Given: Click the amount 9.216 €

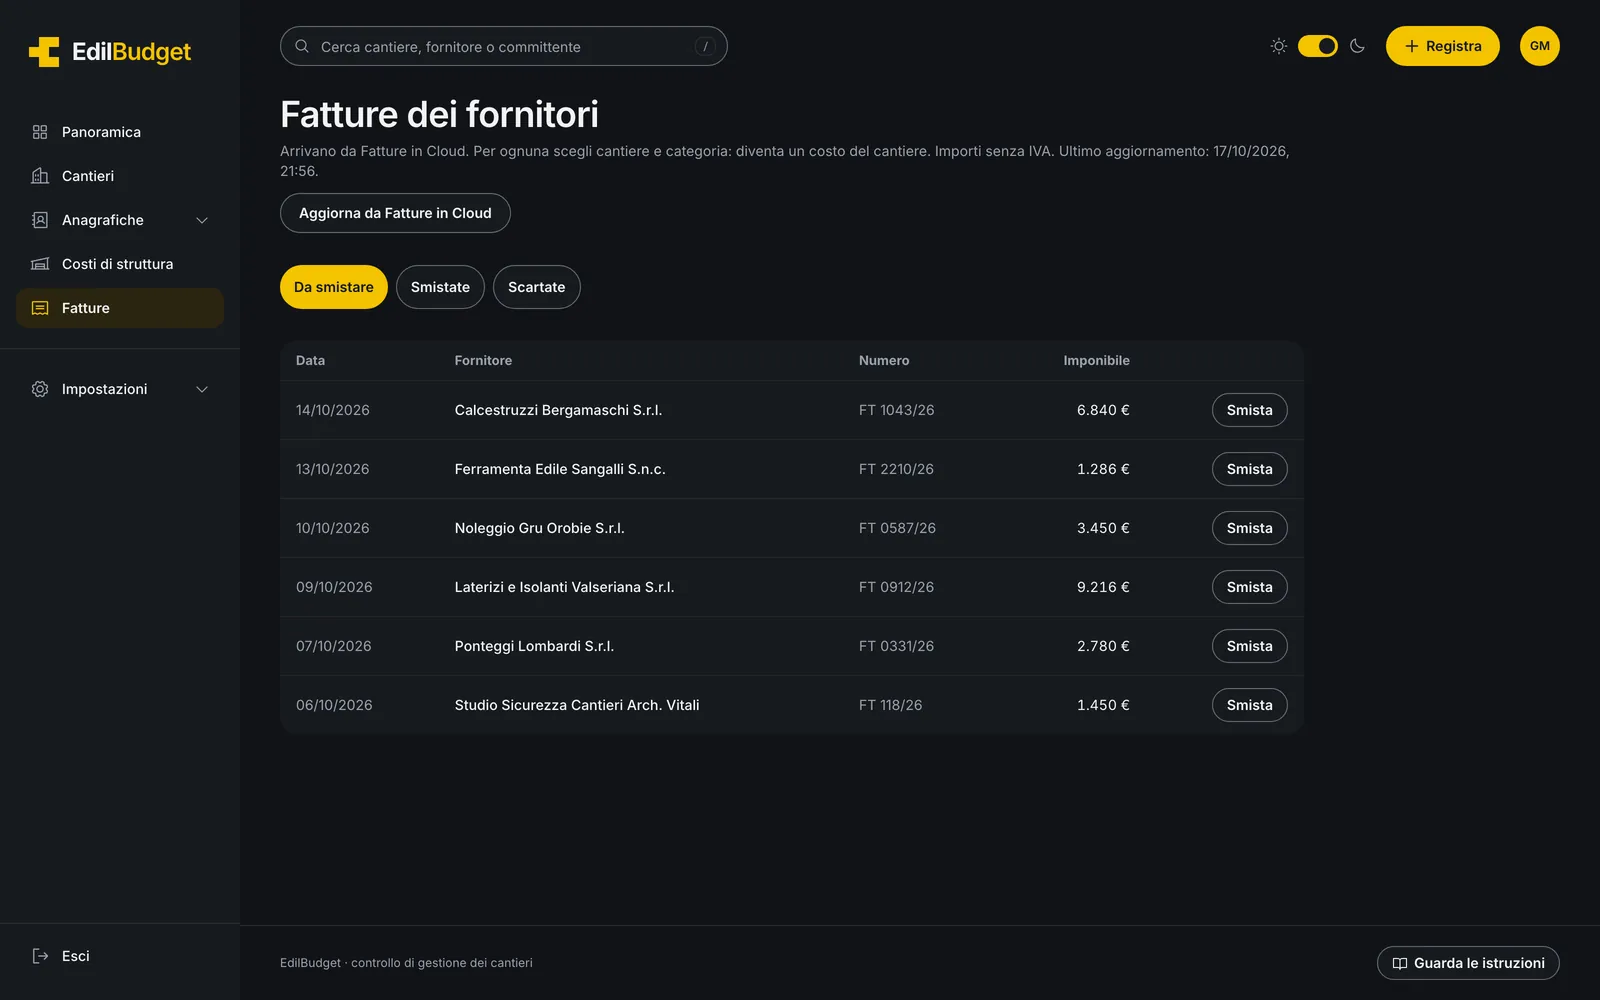Looking at the screenshot, I should tap(1103, 587).
